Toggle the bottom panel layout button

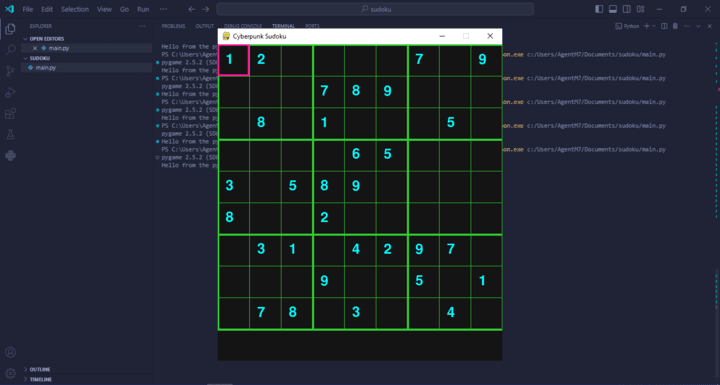tap(613, 9)
